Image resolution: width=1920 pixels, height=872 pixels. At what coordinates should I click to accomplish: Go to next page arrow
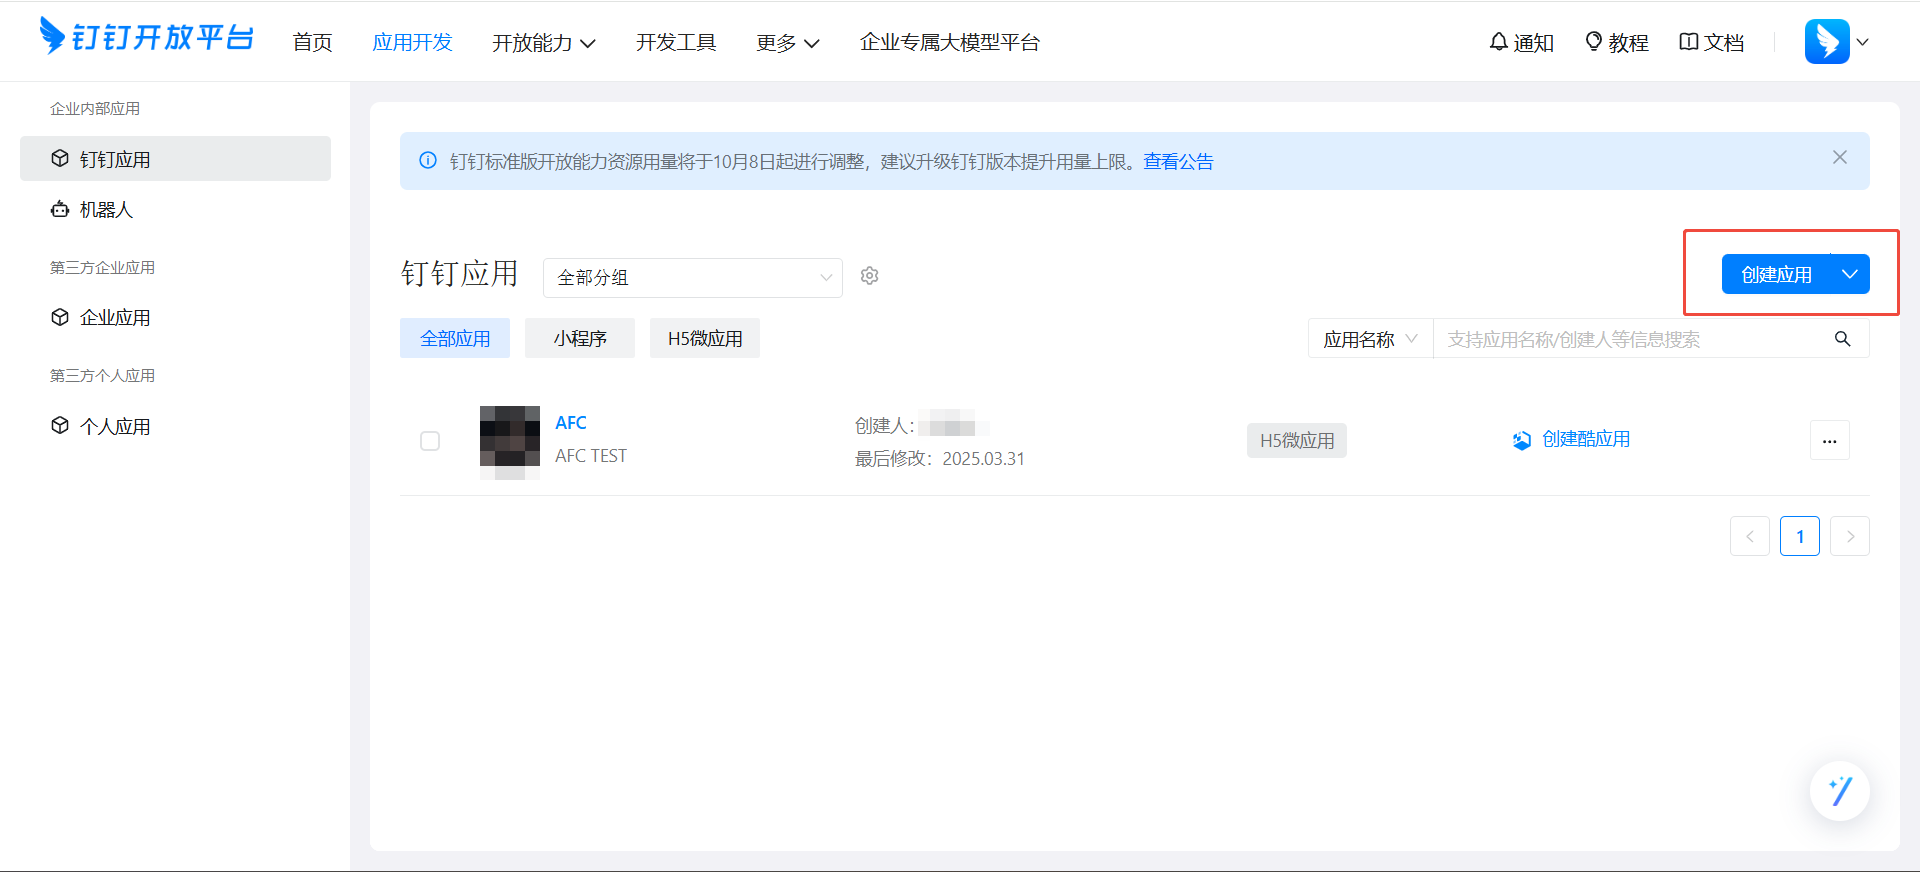click(x=1850, y=536)
